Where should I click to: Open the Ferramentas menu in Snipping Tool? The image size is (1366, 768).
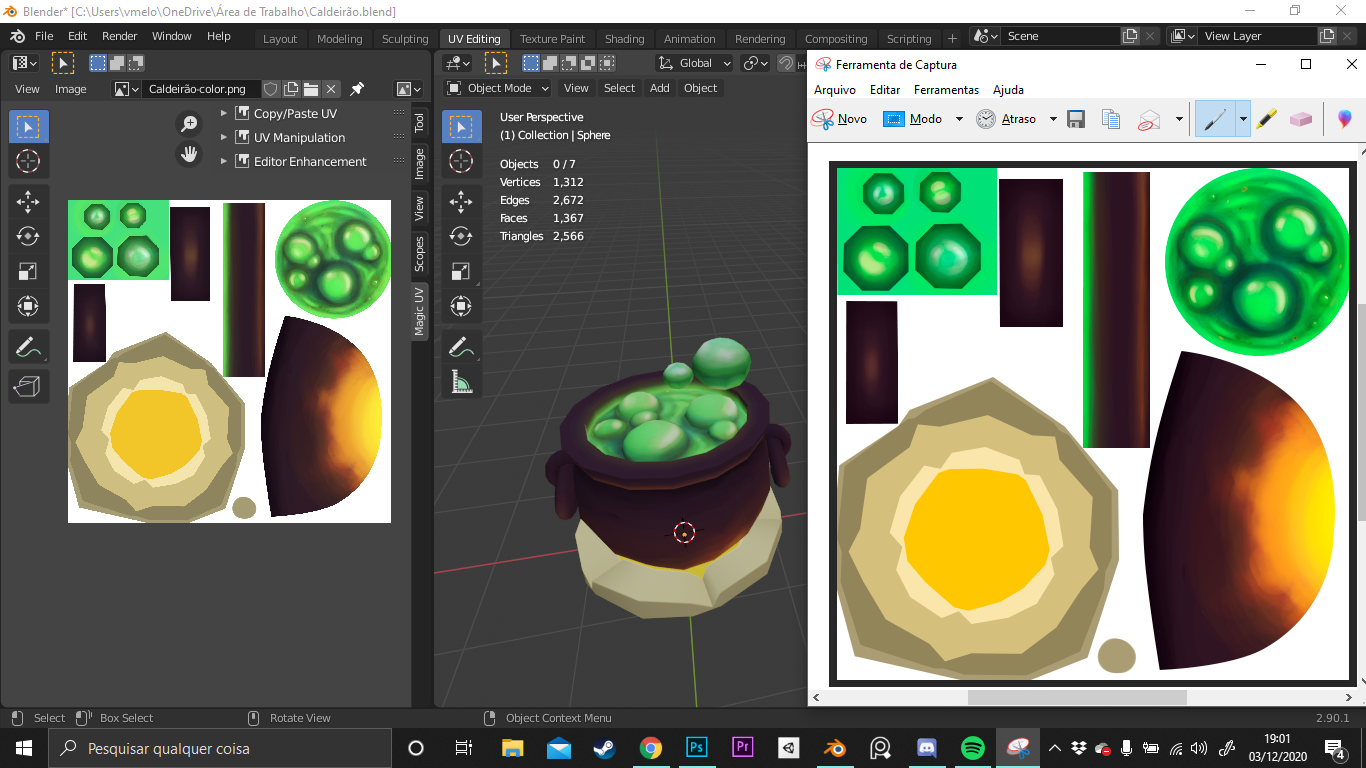click(946, 90)
